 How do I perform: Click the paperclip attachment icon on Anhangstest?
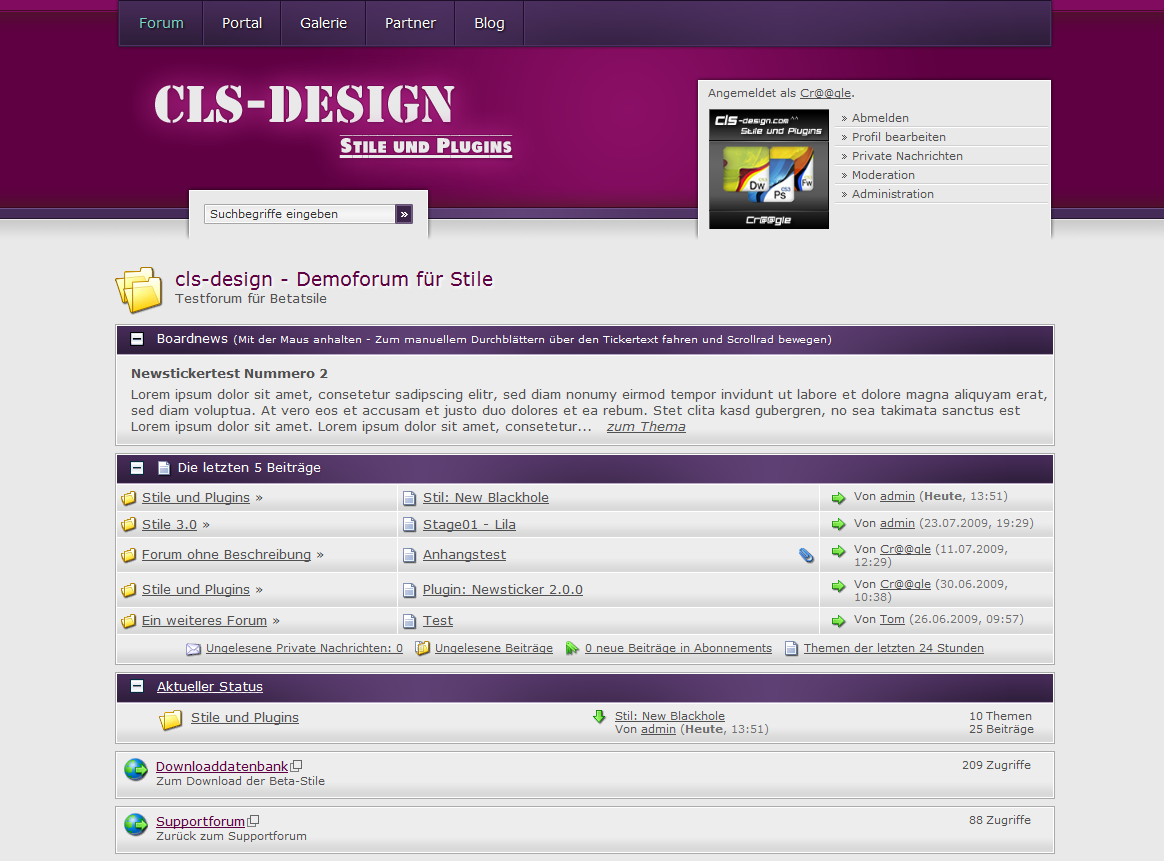[x=806, y=555]
